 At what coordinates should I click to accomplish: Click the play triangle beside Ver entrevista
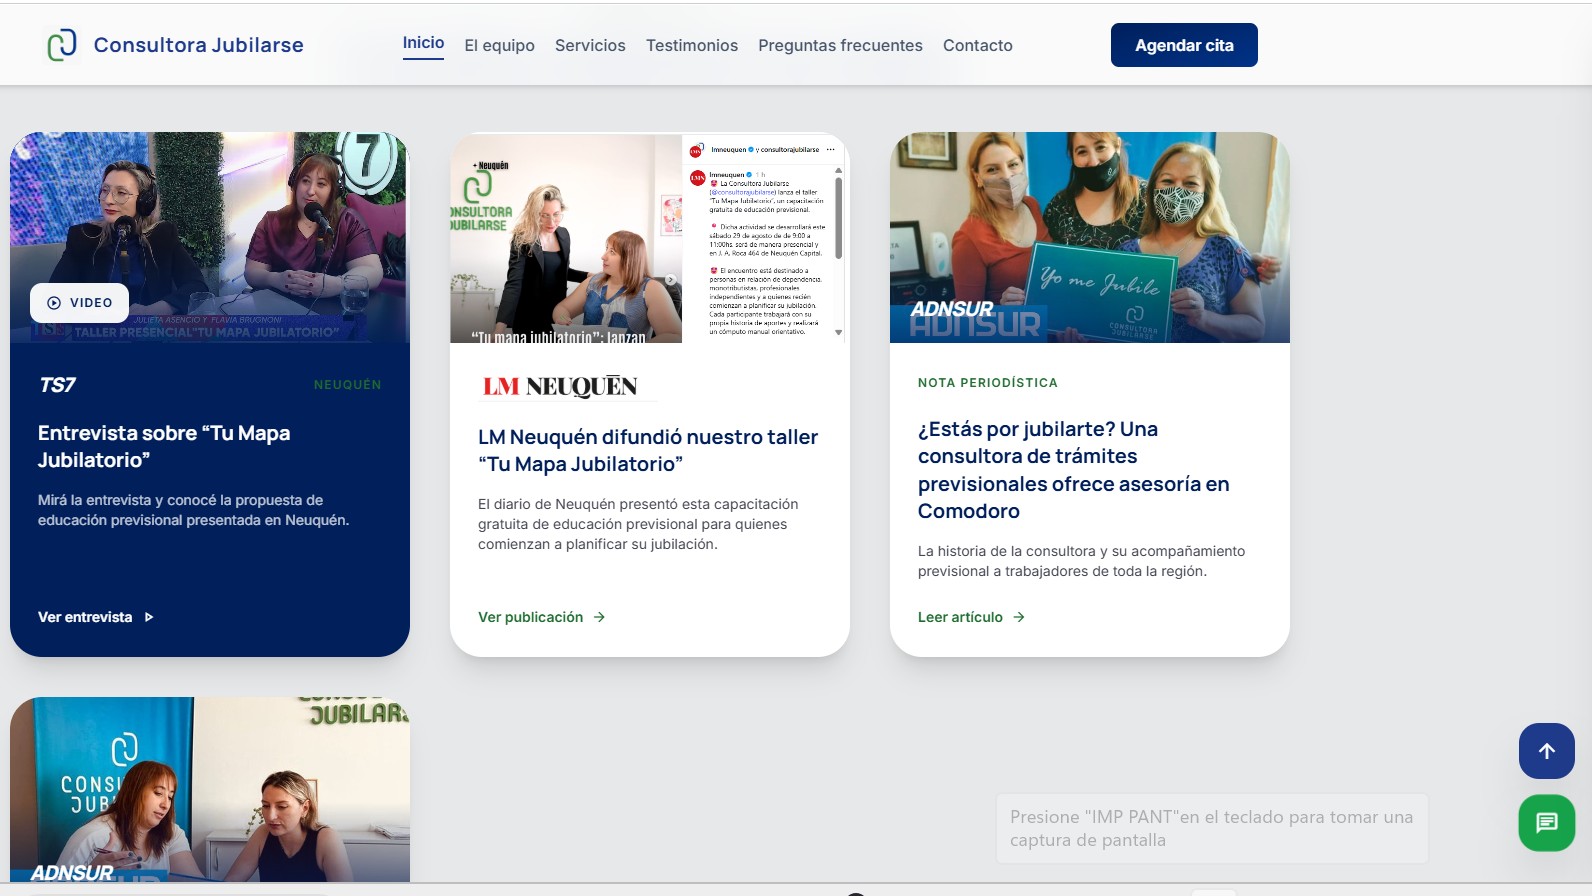(x=149, y=617)
